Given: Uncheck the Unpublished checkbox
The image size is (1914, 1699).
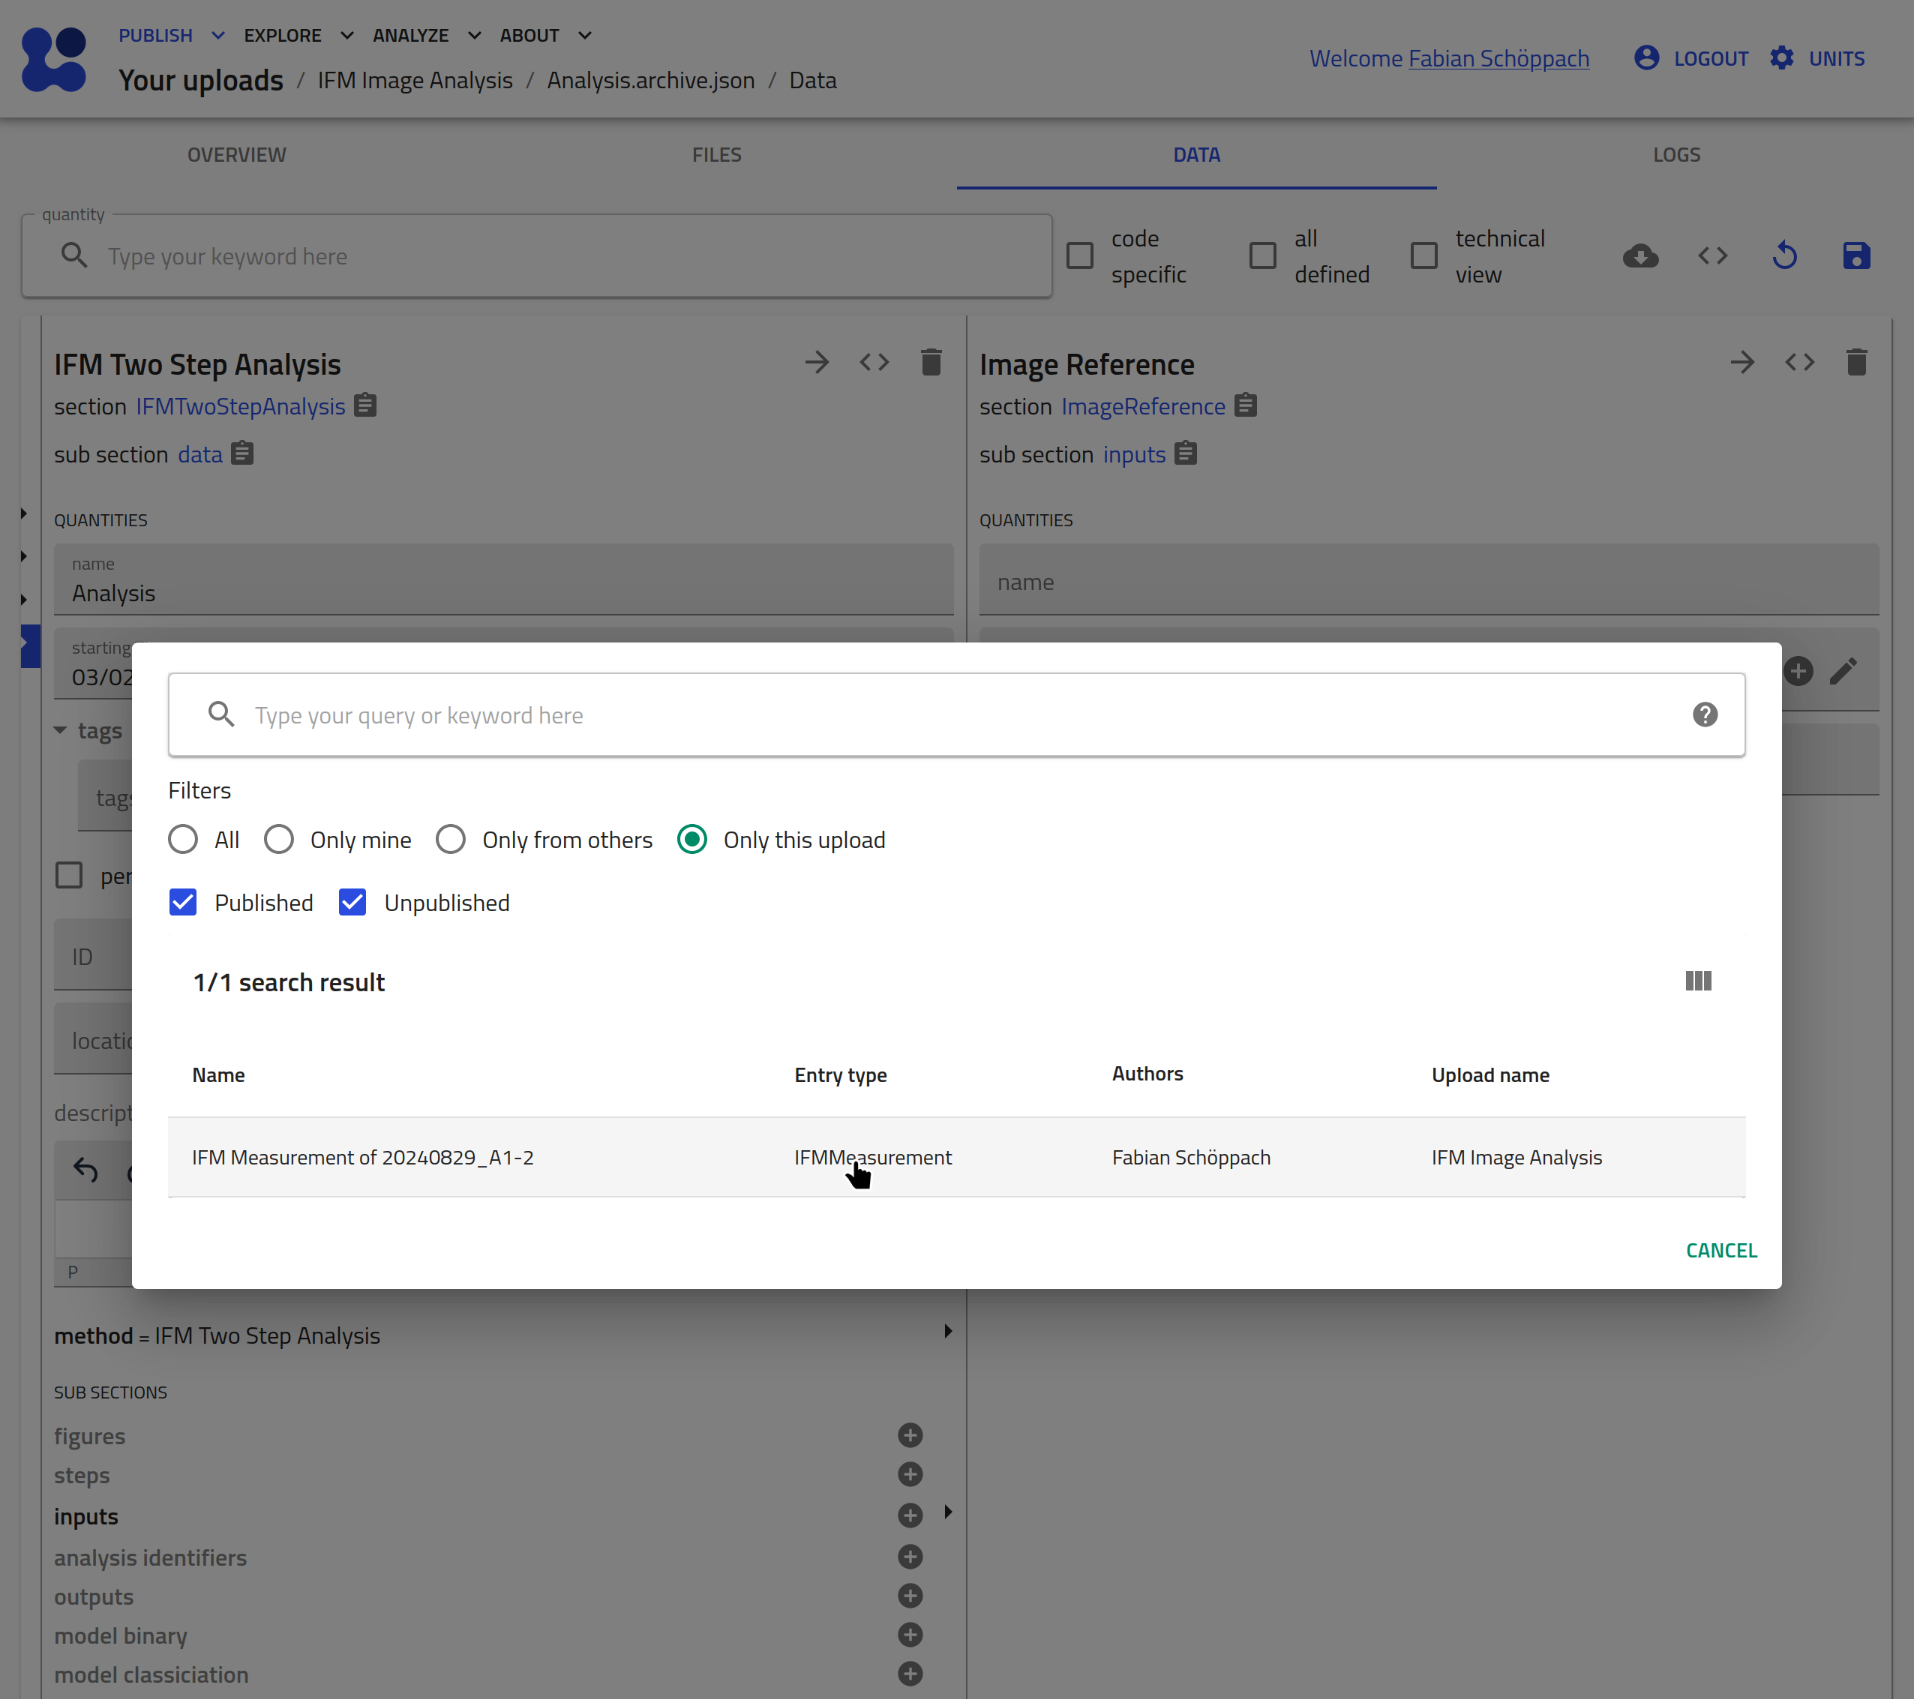Looking at the screenshot, I should pos(352,902).
